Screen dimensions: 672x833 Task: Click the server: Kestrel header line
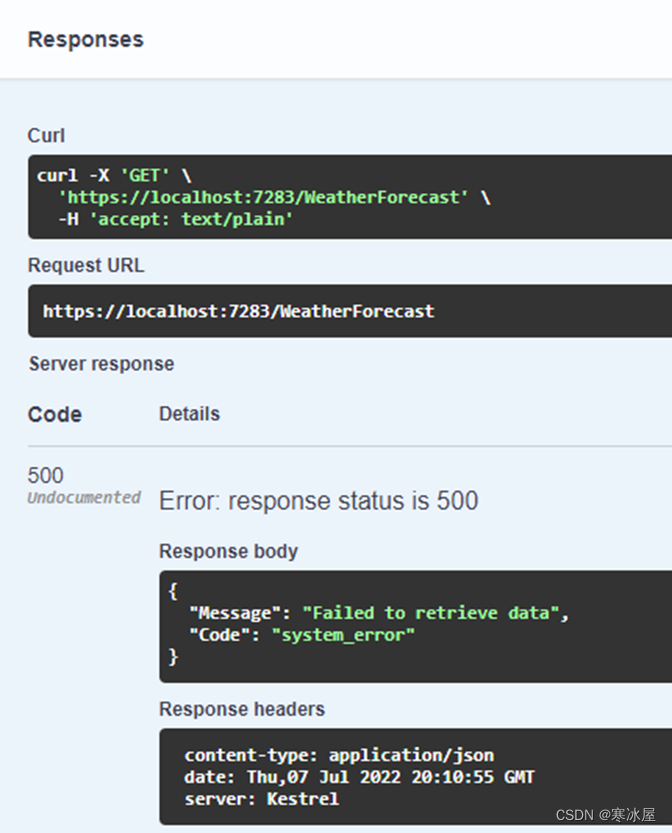tap(261, 799)
